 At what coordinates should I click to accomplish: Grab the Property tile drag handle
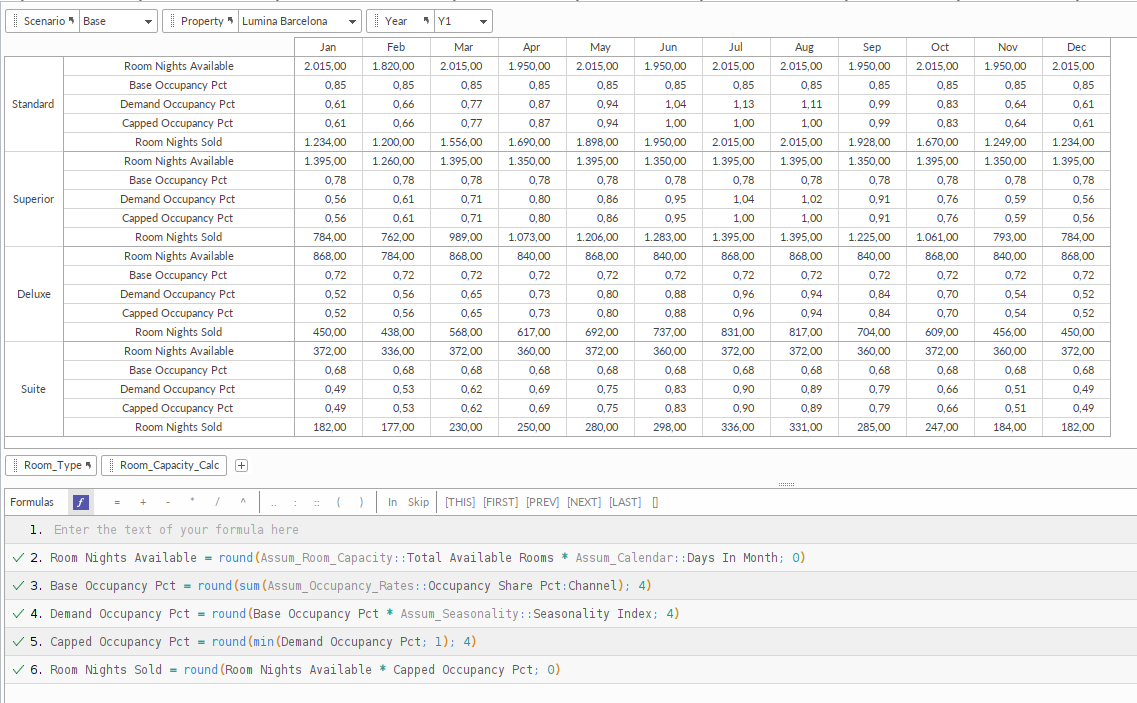coord(173,21)
